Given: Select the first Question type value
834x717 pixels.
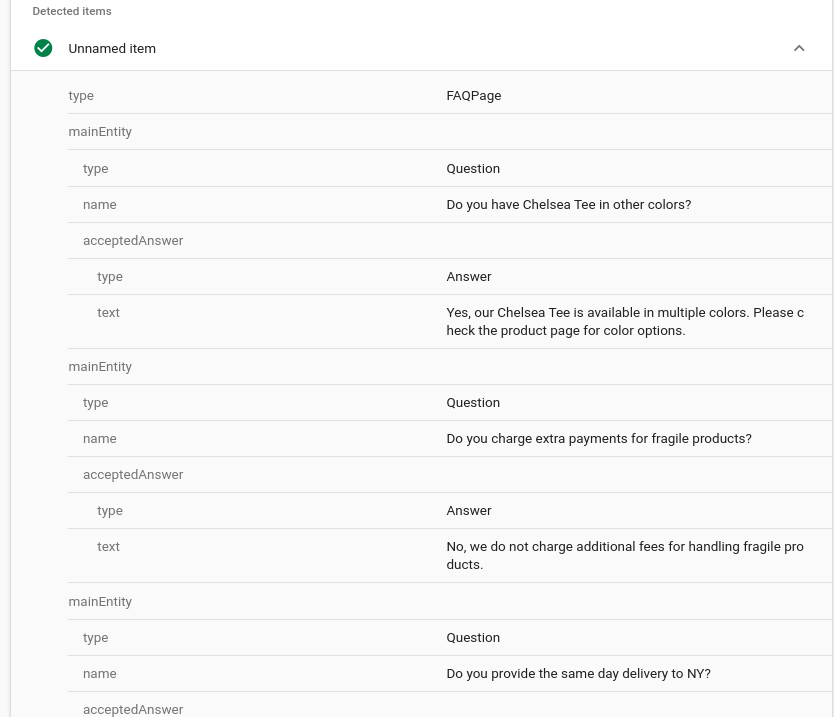Looking at the screenshot, I should pos(473,168).
